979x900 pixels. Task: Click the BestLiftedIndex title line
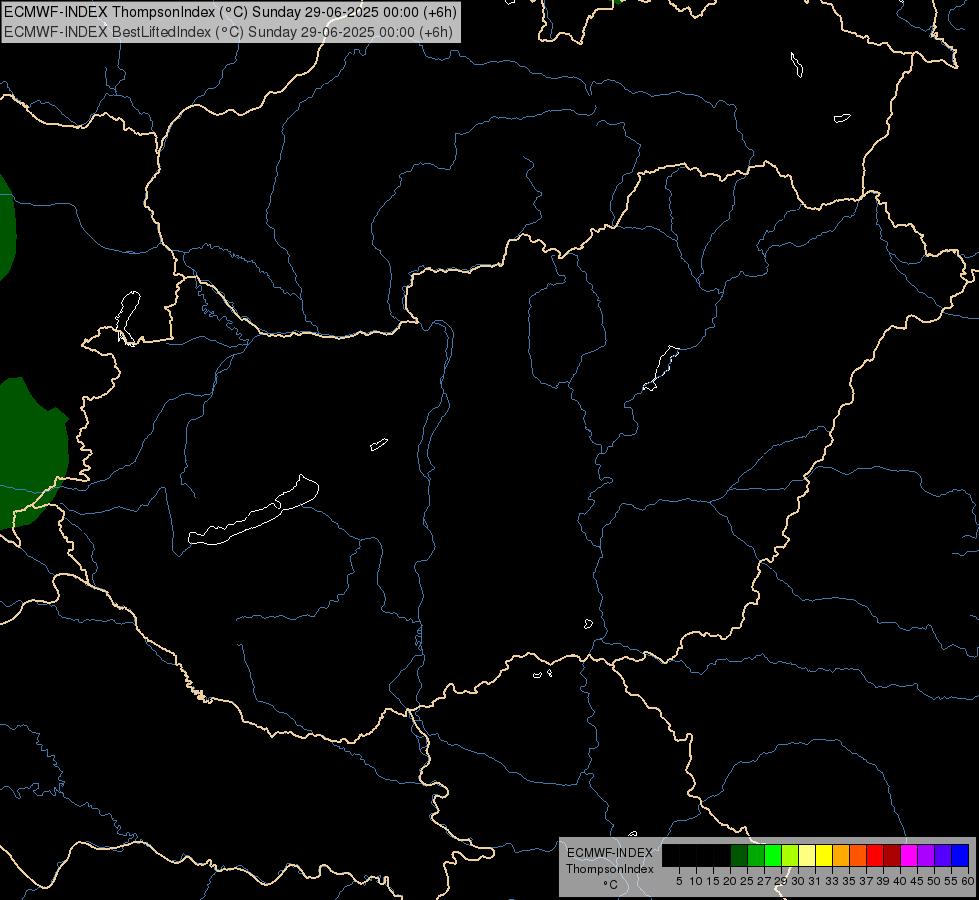click(229, 32)
